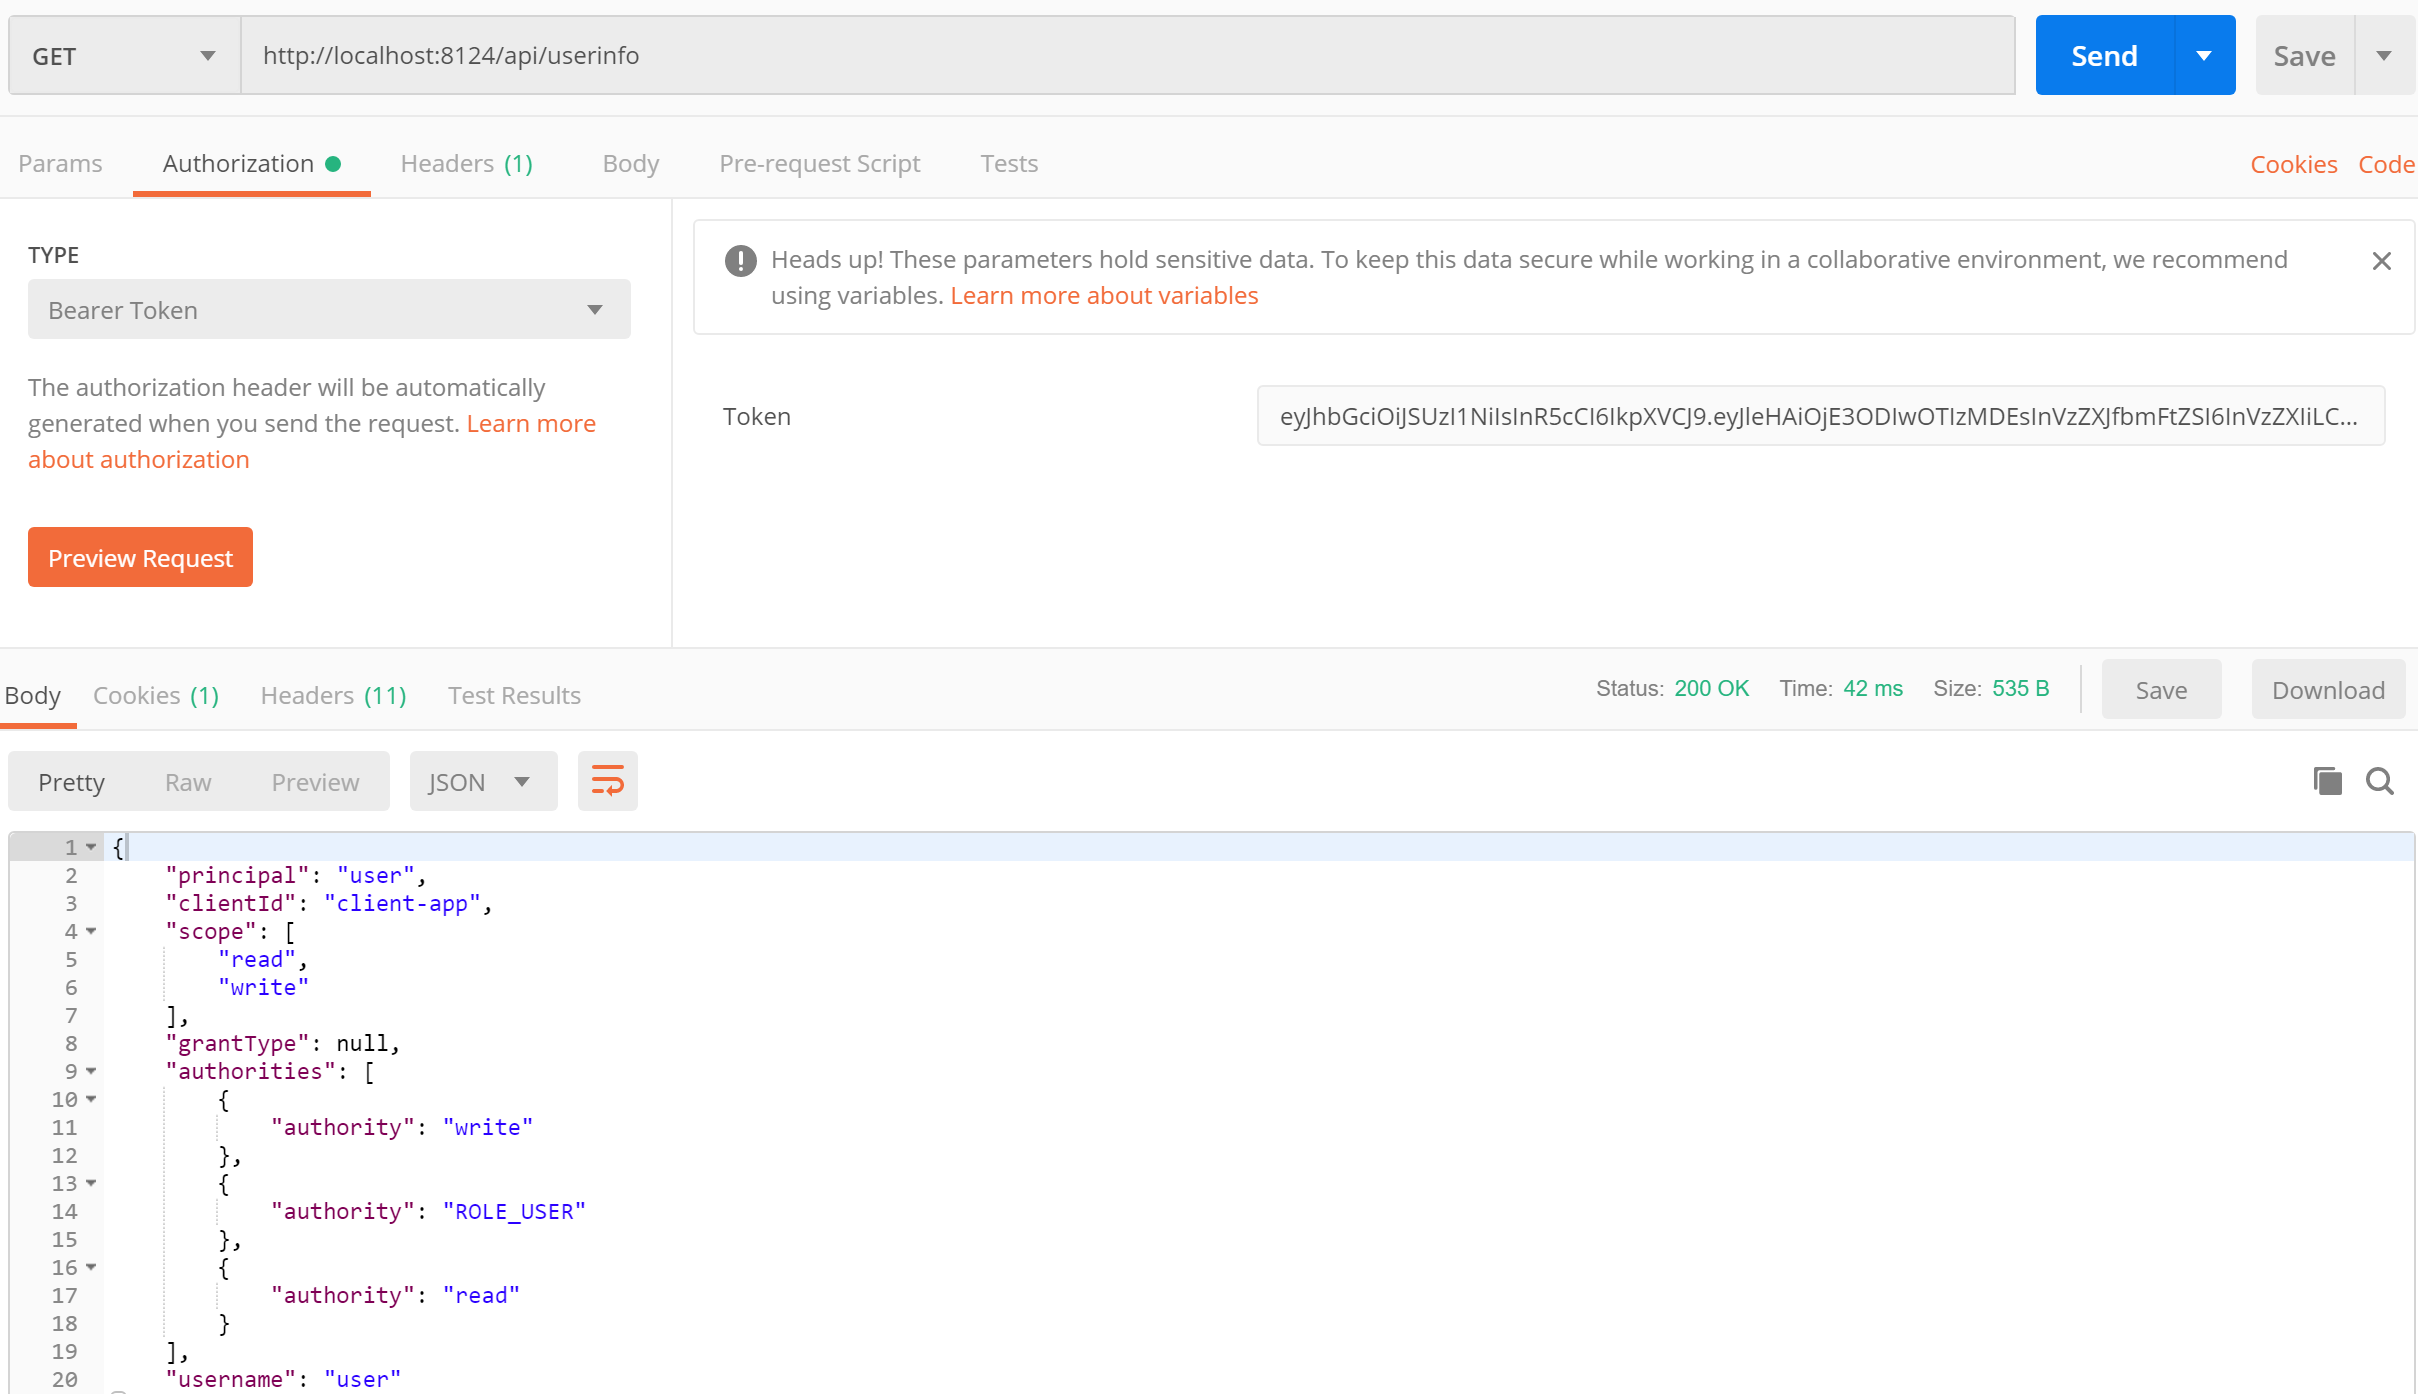Open the Learn more about variables link
2418x1394 pixels.
coord(1104,296)
